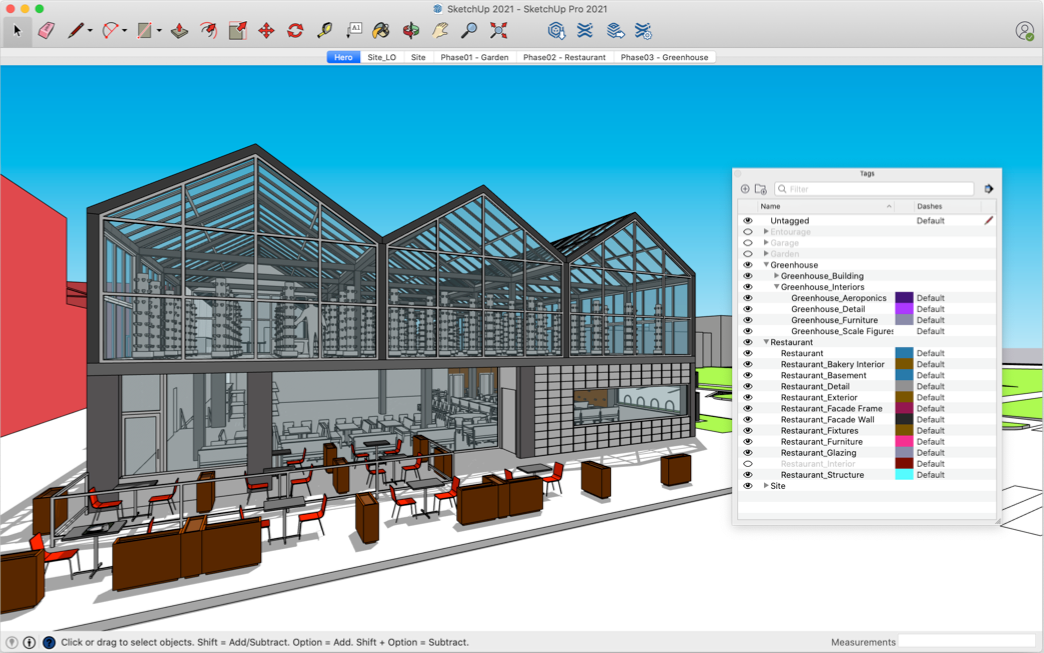Screen dimensions: 1044x653
Task: Show the hidden Restaurant_Interior tag
Action: [x=747, y=464]
